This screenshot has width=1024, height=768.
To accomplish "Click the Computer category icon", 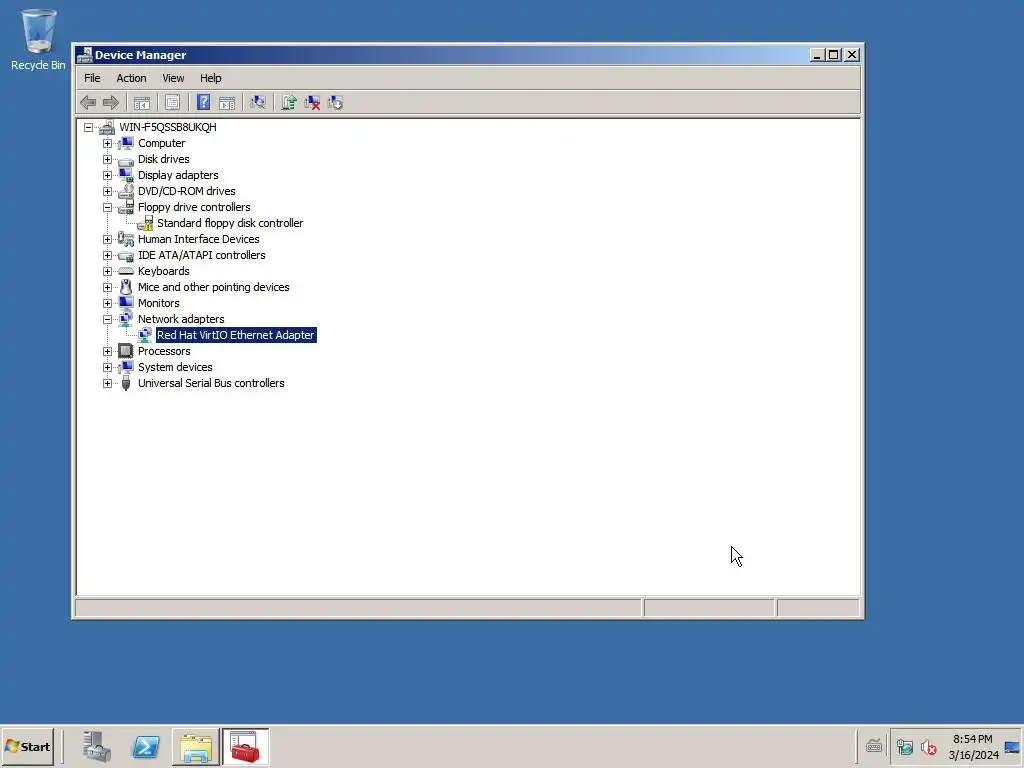I will tap(126, 143).
